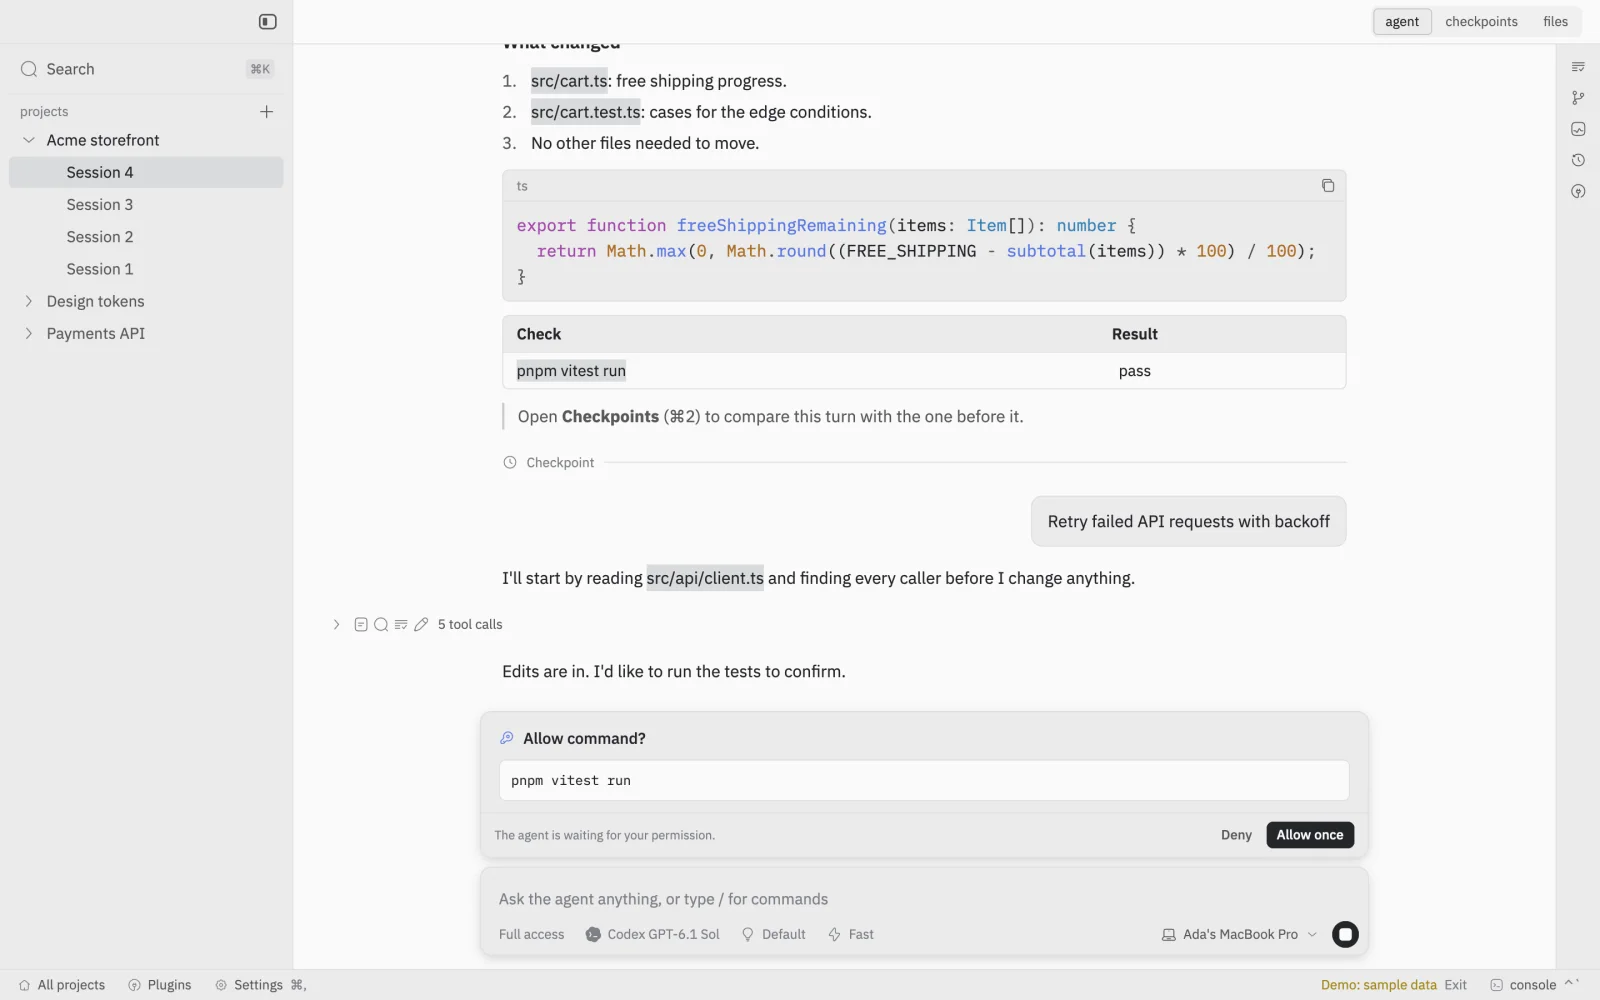Click the 'pass' result cell
The width and height of the screenshot is (1600, 1000).
click(1134, 371)
